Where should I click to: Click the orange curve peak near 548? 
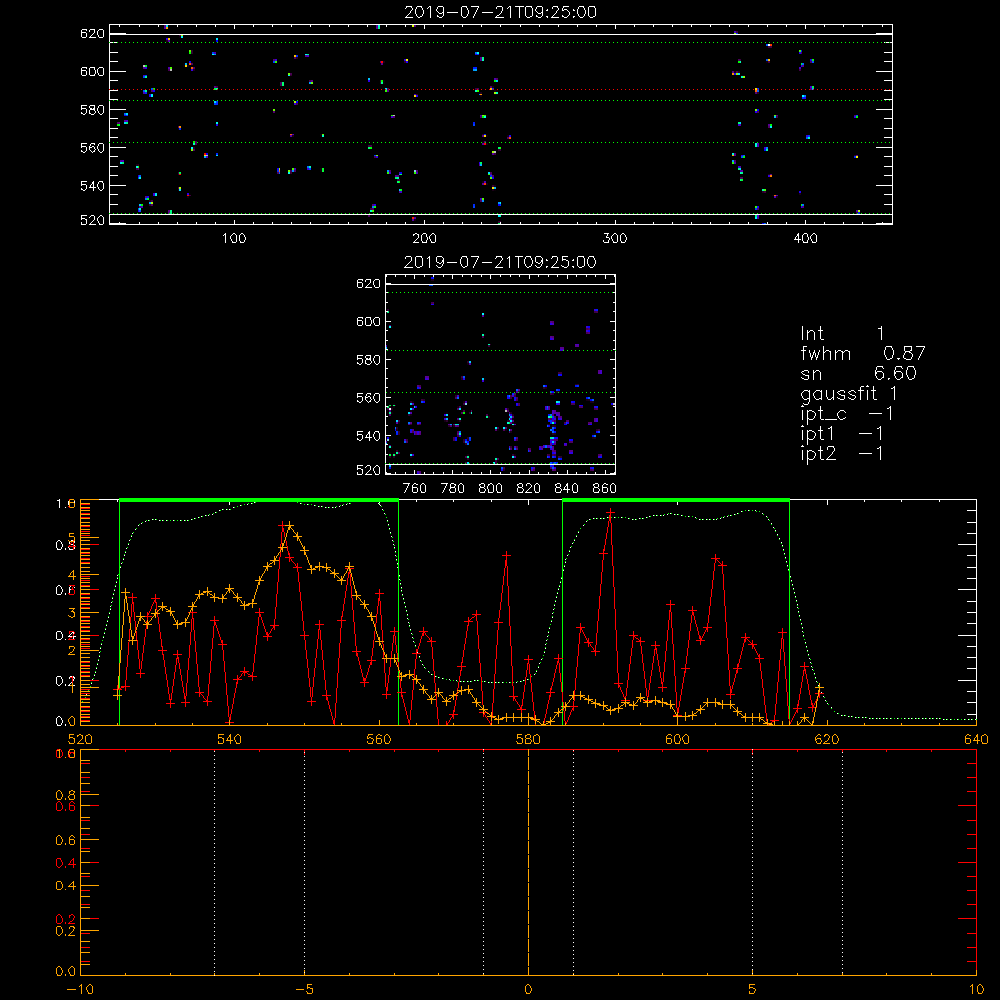290,526
